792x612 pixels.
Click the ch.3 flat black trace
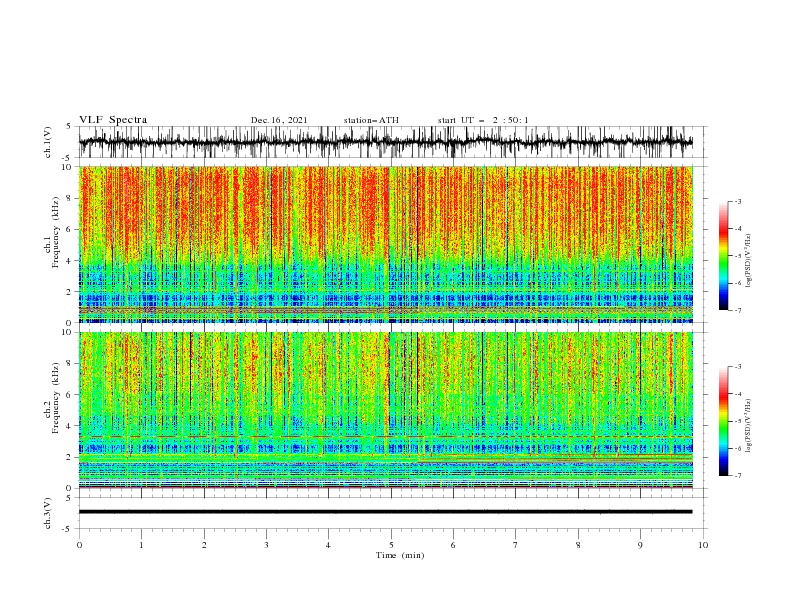pyautogui.click(x=385, y=512)
